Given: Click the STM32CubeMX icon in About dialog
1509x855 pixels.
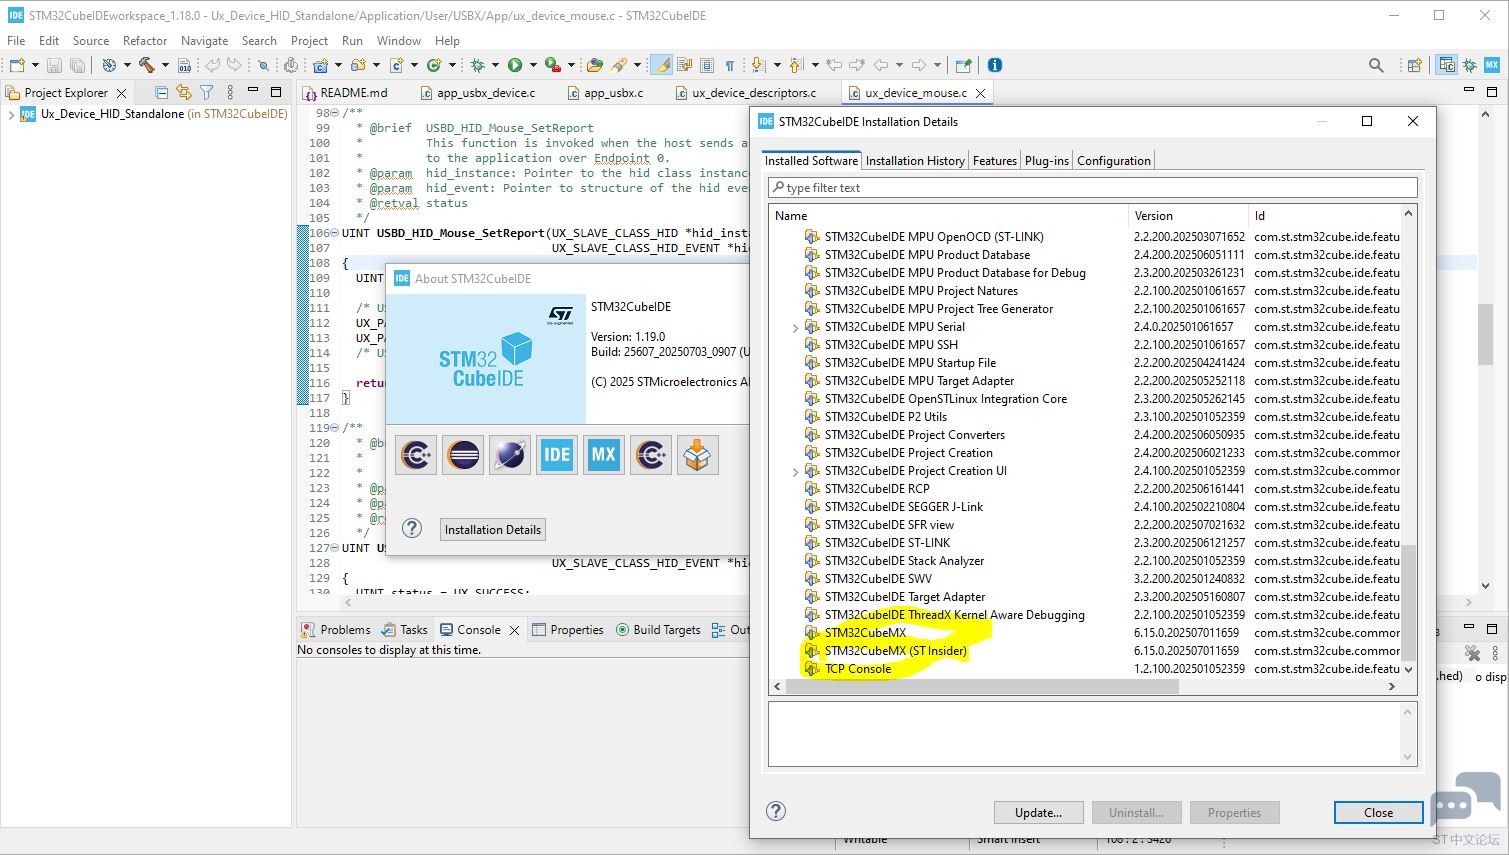Looking at the screenshot, I should 603,455.
